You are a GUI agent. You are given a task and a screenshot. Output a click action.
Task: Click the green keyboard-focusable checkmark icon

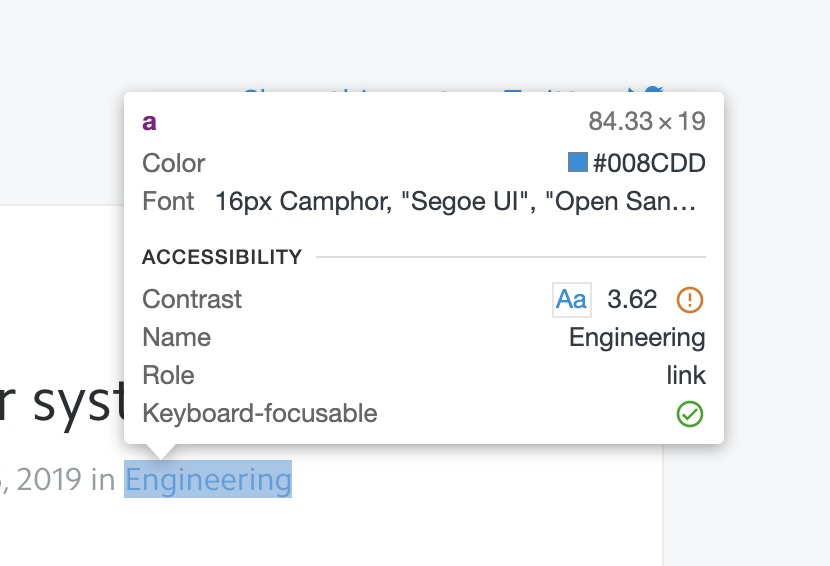tap(690, 413)
